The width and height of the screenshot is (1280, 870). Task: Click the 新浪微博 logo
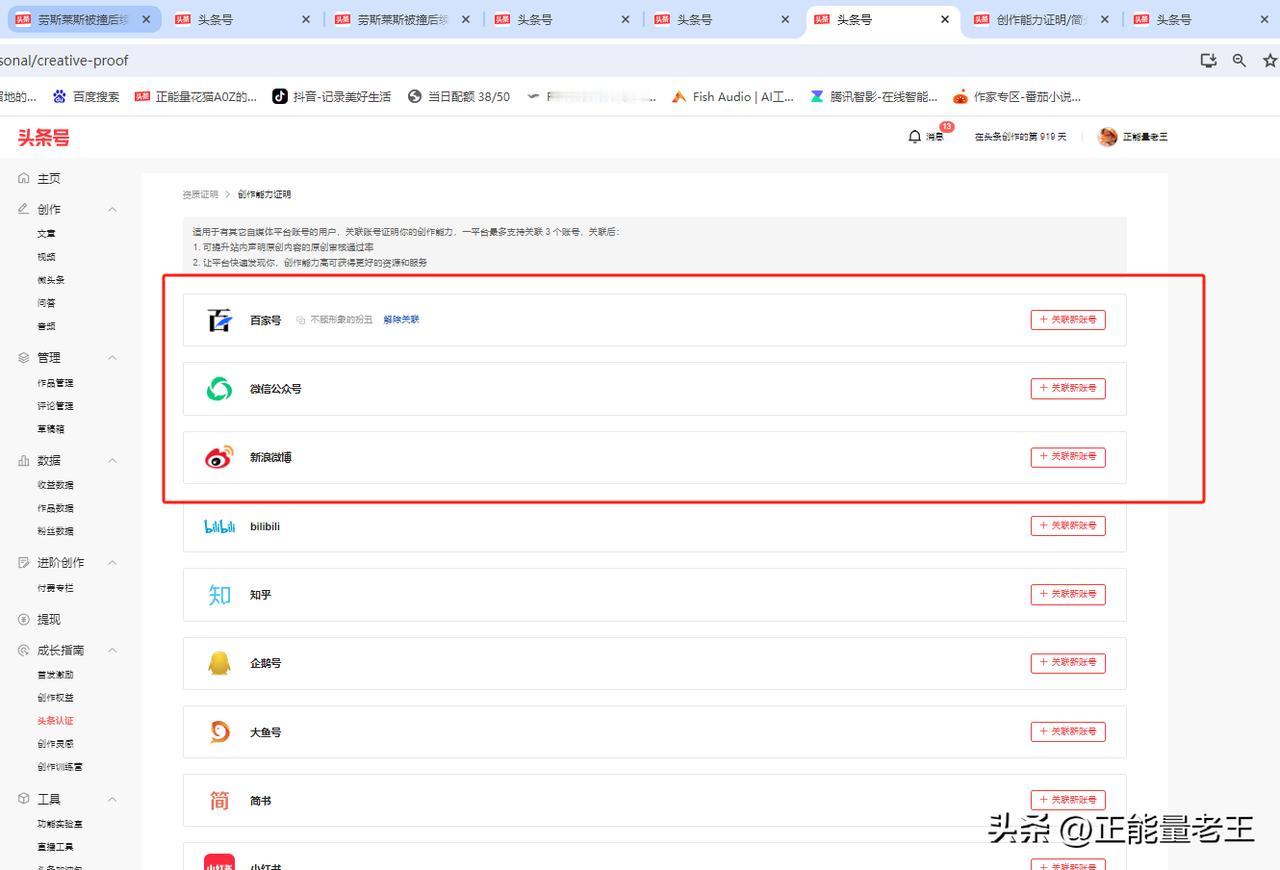pos(219,457)
